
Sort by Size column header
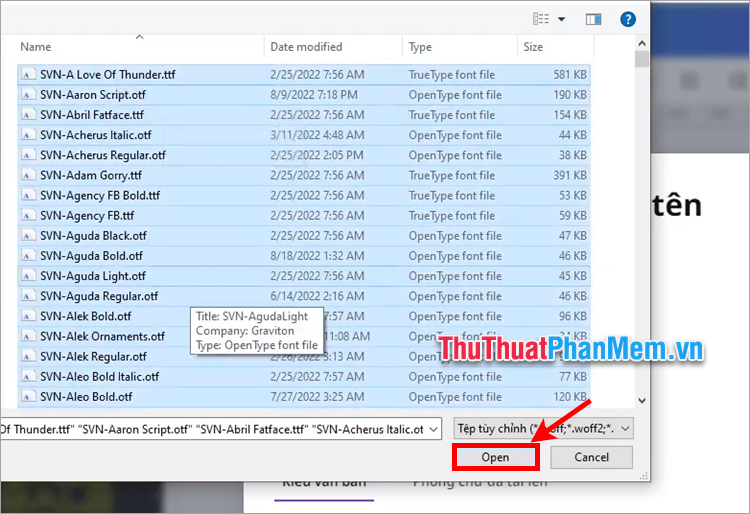533,47
